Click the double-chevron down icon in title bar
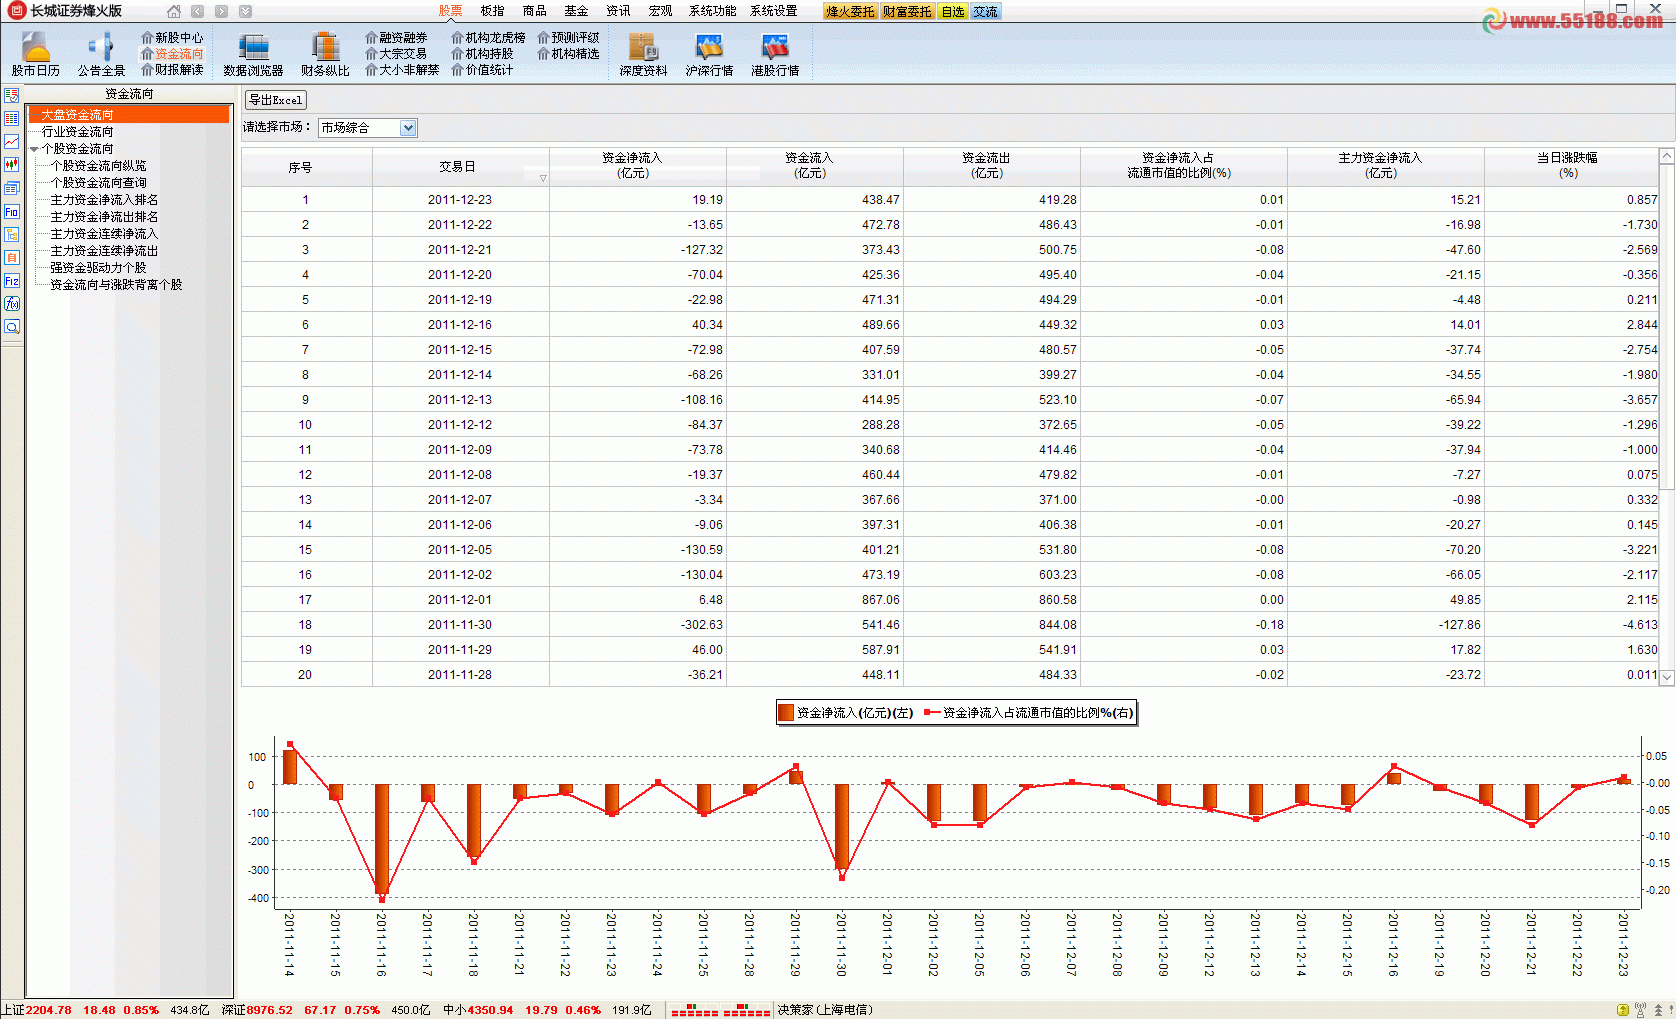This screenshot has width=1676, height=1019. pyautogui.click(x=245, y=11)
